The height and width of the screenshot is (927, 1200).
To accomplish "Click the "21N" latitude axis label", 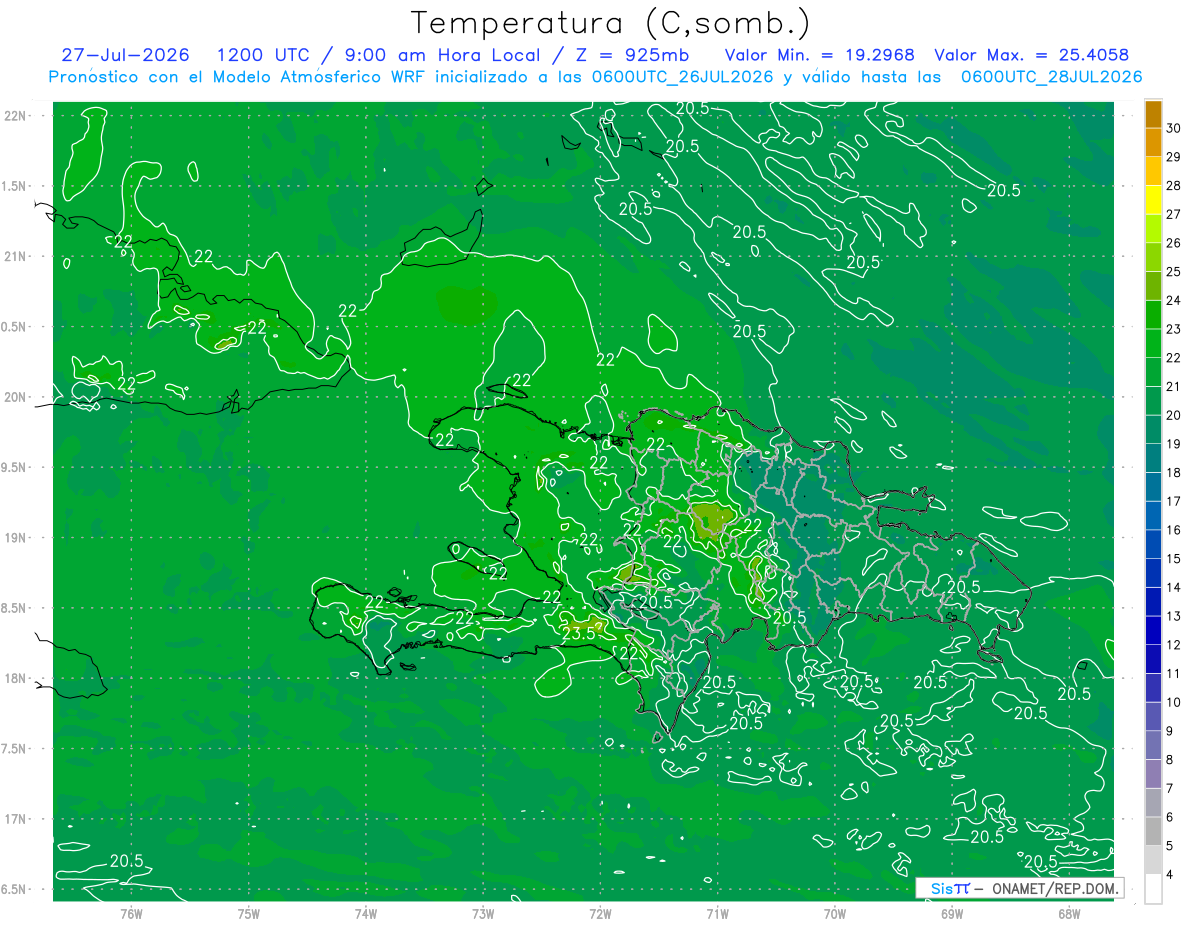I will click(16, 256).
